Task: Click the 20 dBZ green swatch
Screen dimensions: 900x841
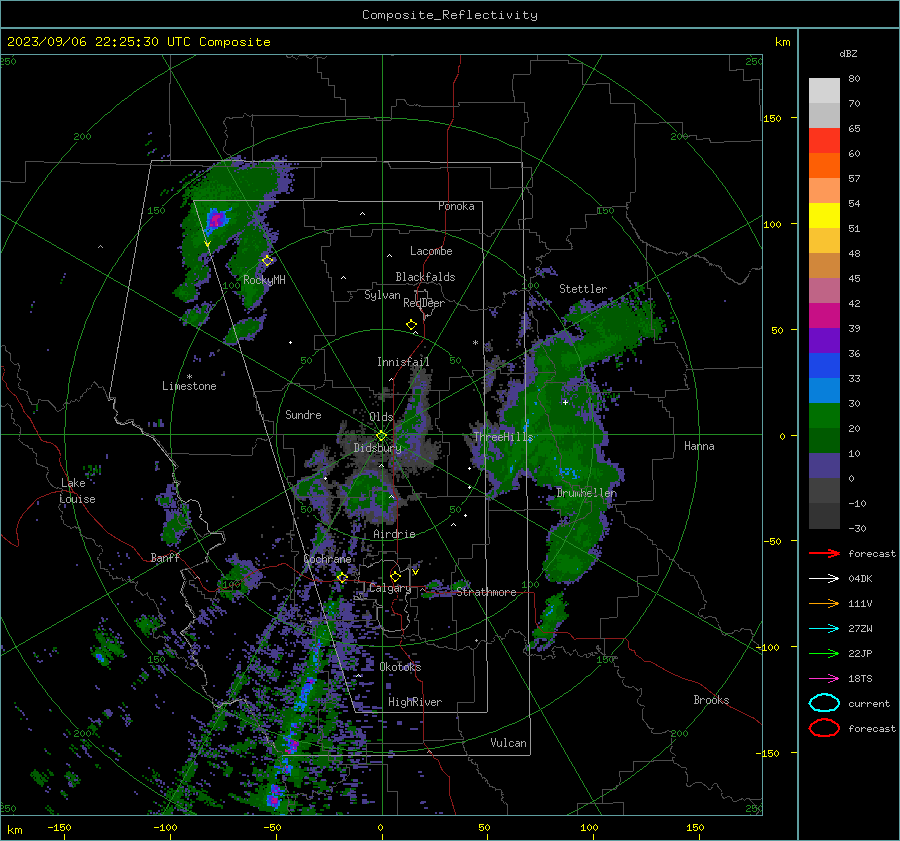Action: click(824, 415)
